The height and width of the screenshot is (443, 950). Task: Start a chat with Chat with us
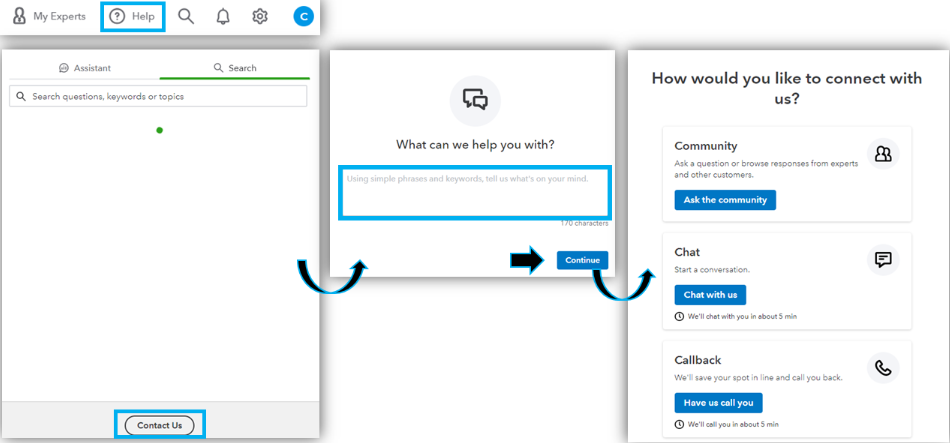click(x=710, y=295)
